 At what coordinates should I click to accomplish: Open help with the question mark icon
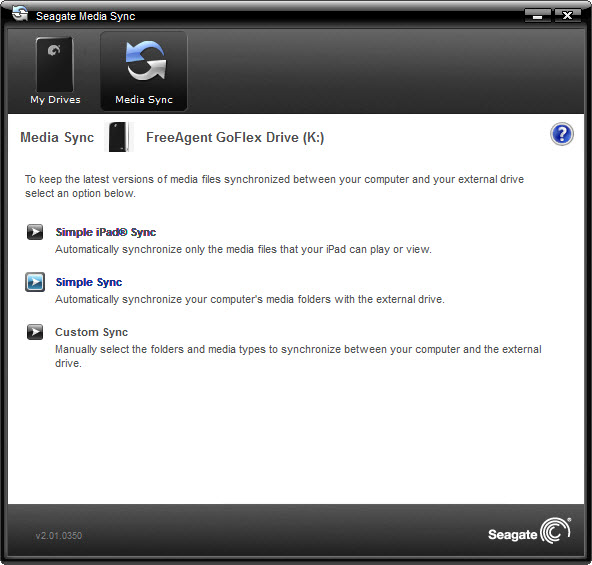(x=562, y=134)
